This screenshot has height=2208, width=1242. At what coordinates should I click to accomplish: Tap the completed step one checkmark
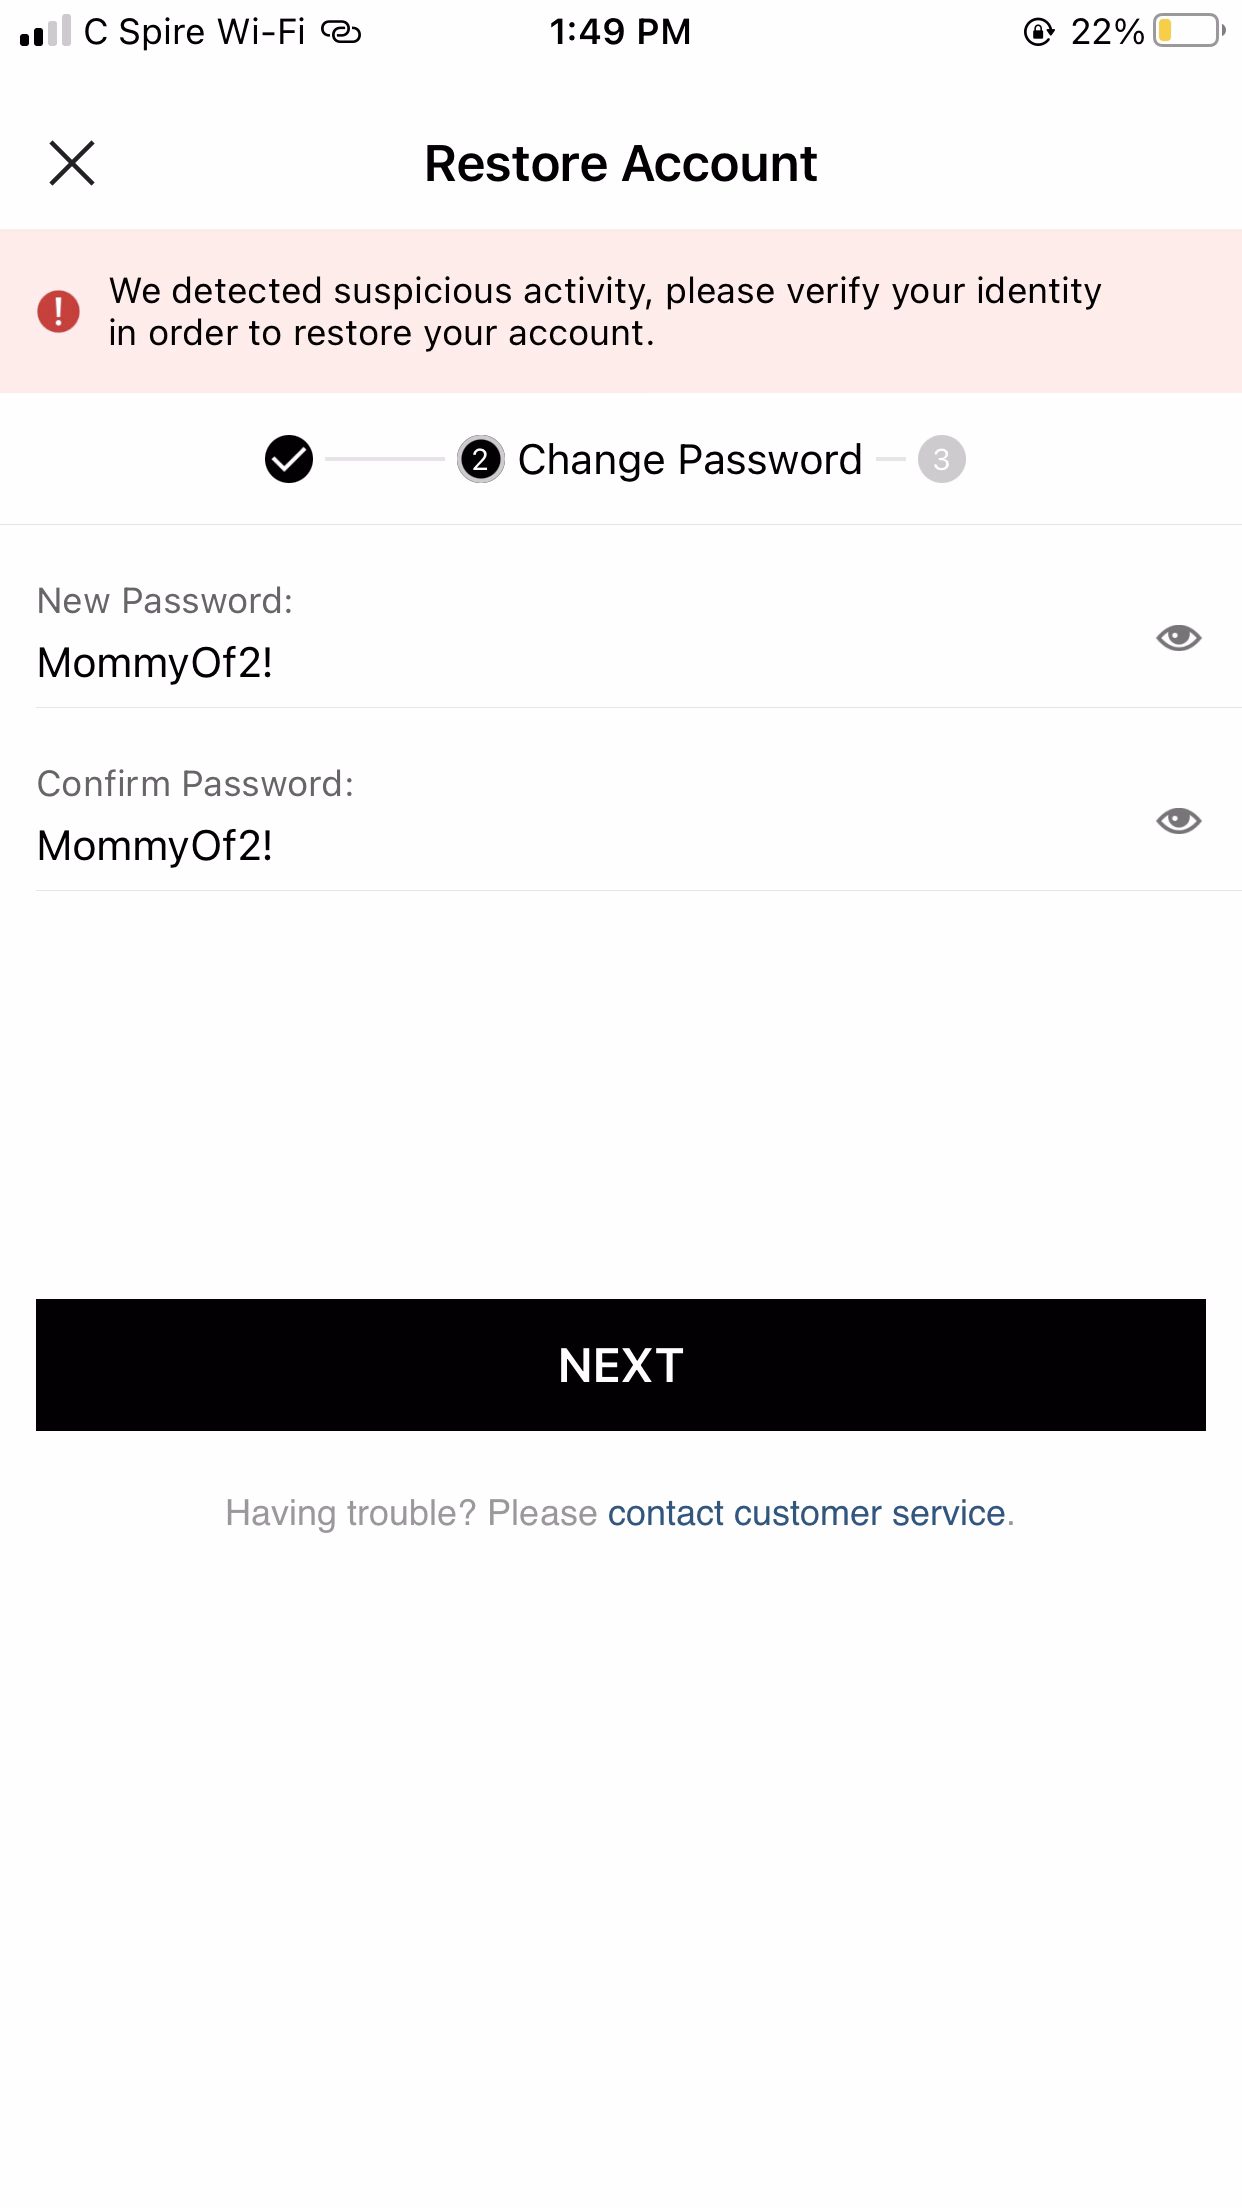point(289,459)
